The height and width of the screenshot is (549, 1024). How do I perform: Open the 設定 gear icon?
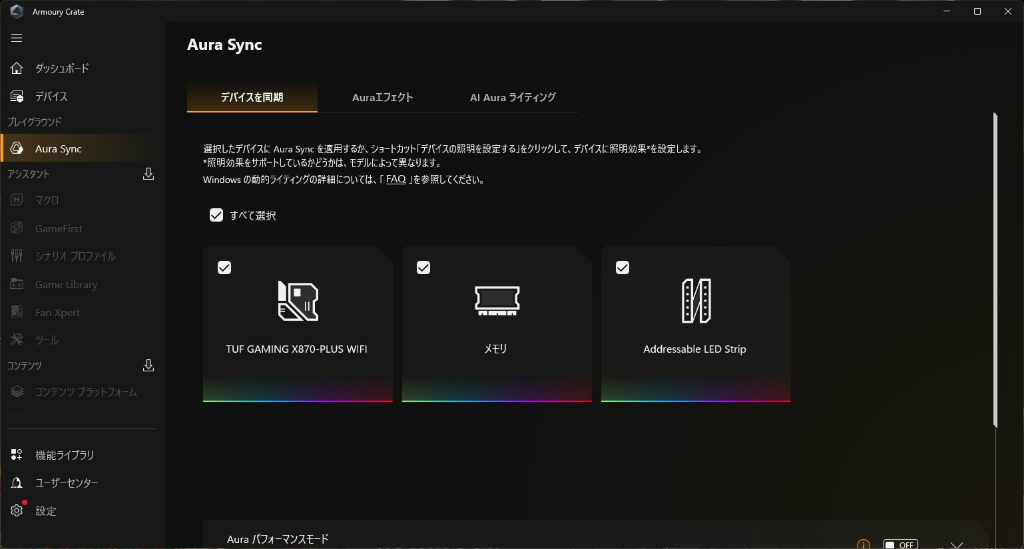[17, 510]
